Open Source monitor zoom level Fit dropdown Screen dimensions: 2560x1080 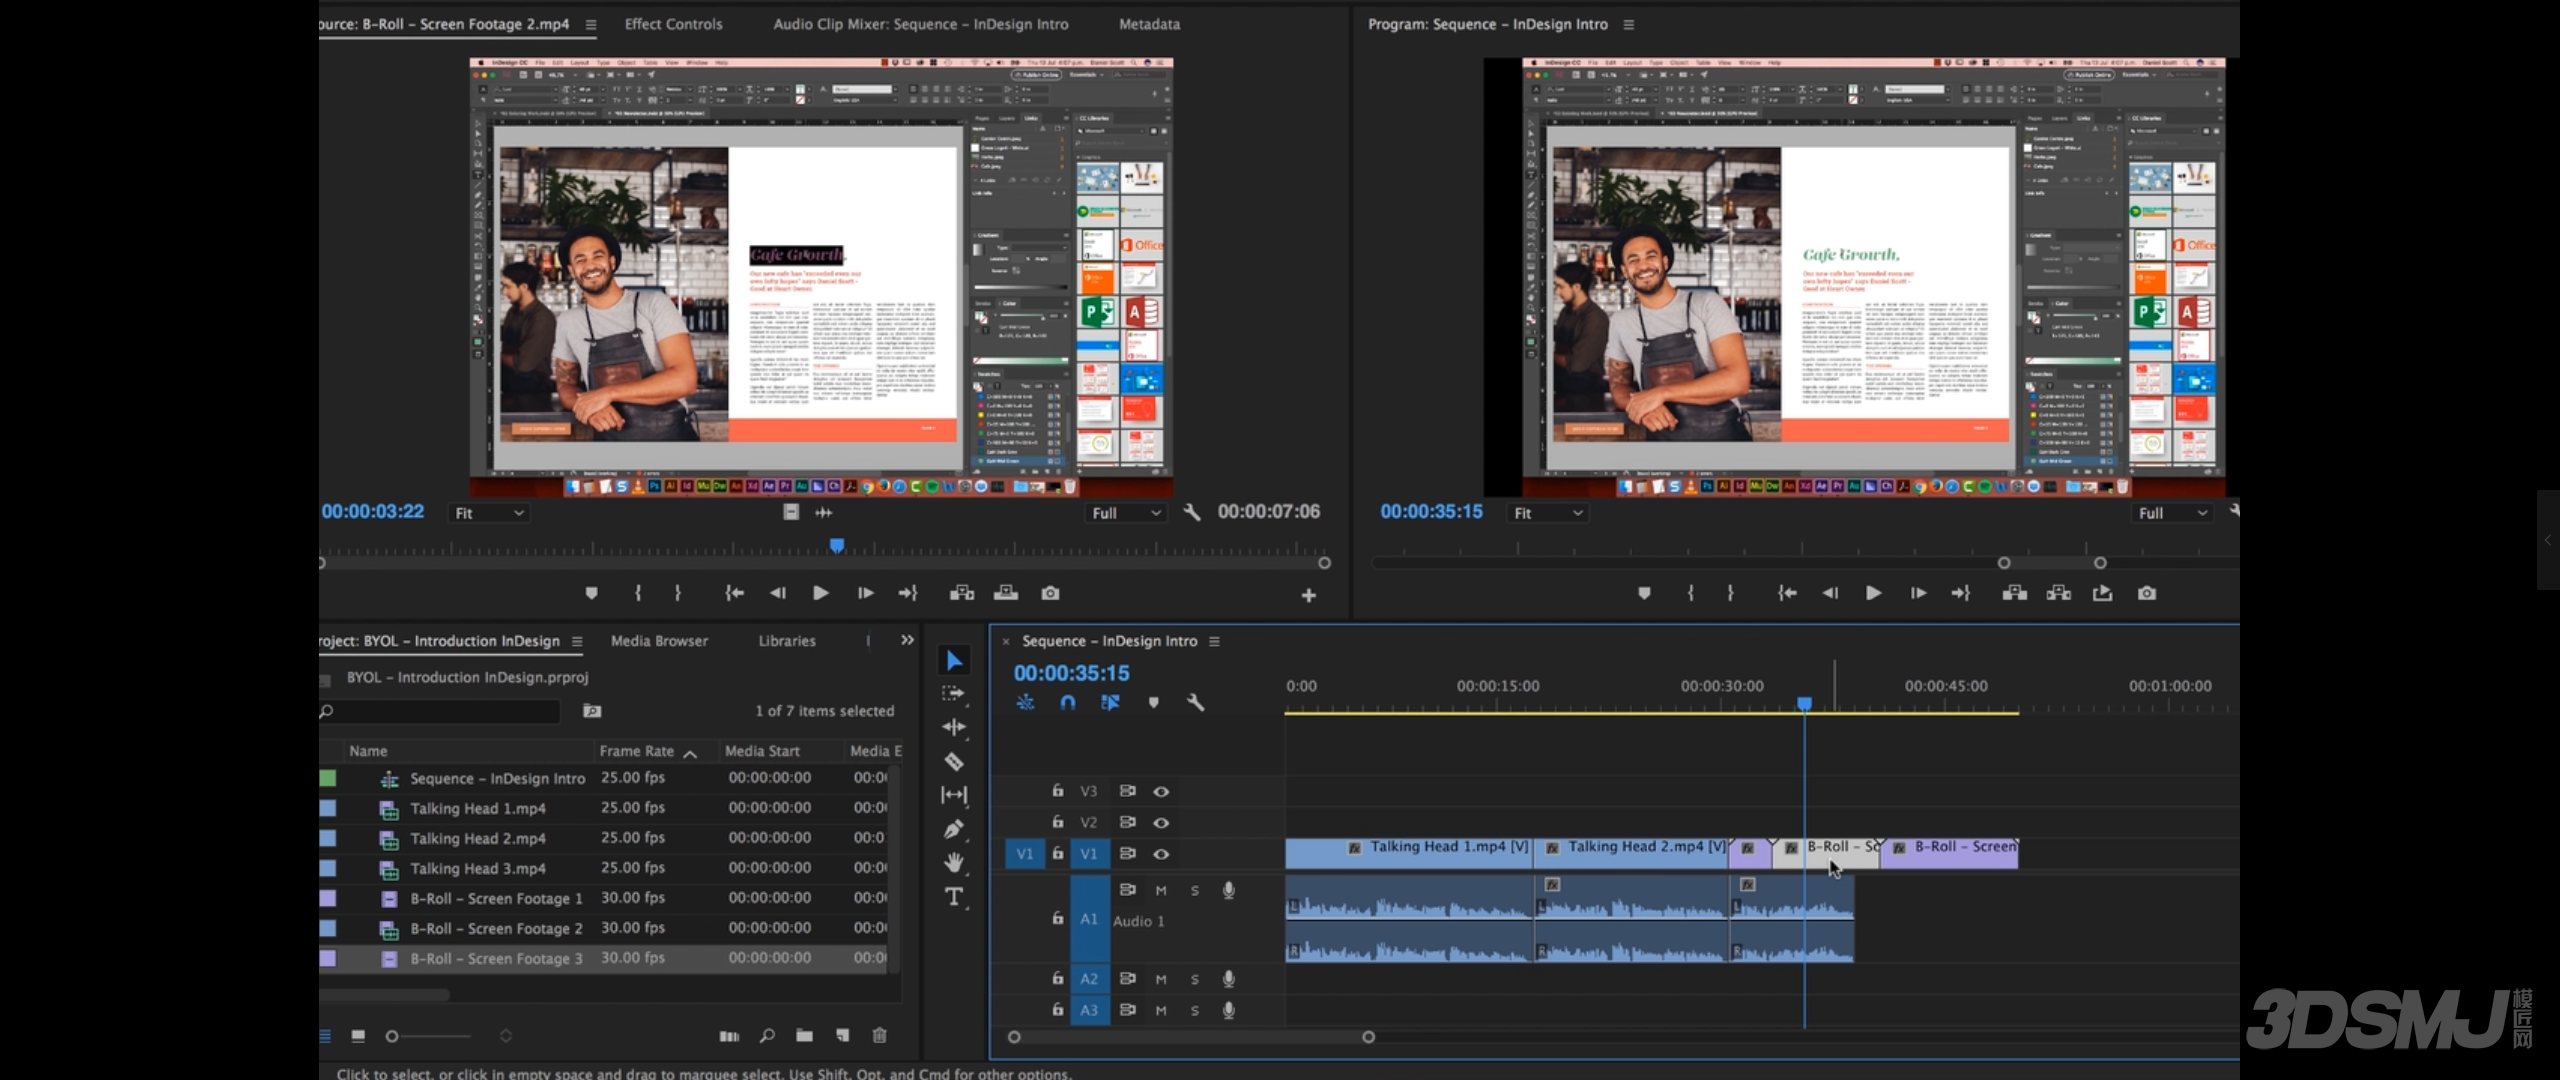tap(488, 513)
